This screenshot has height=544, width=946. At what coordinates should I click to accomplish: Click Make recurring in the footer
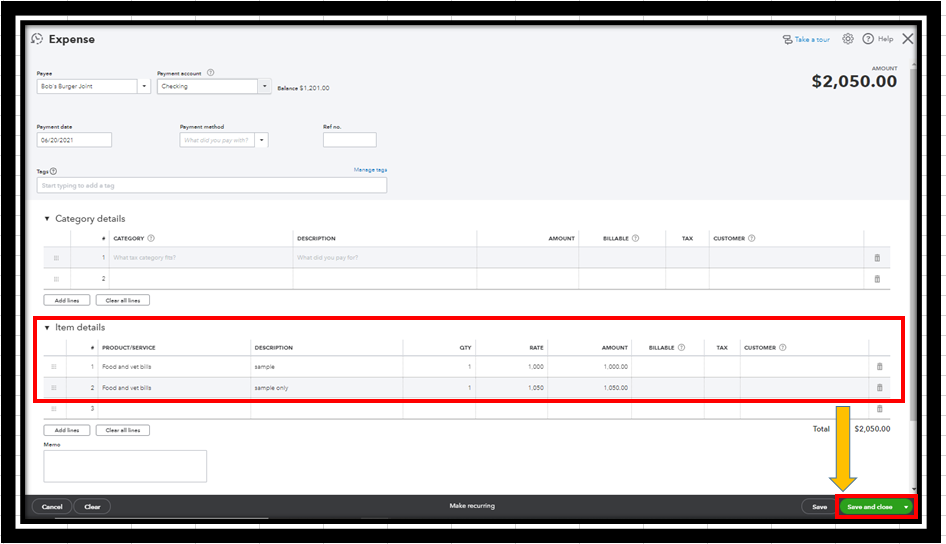pos(472,506)
